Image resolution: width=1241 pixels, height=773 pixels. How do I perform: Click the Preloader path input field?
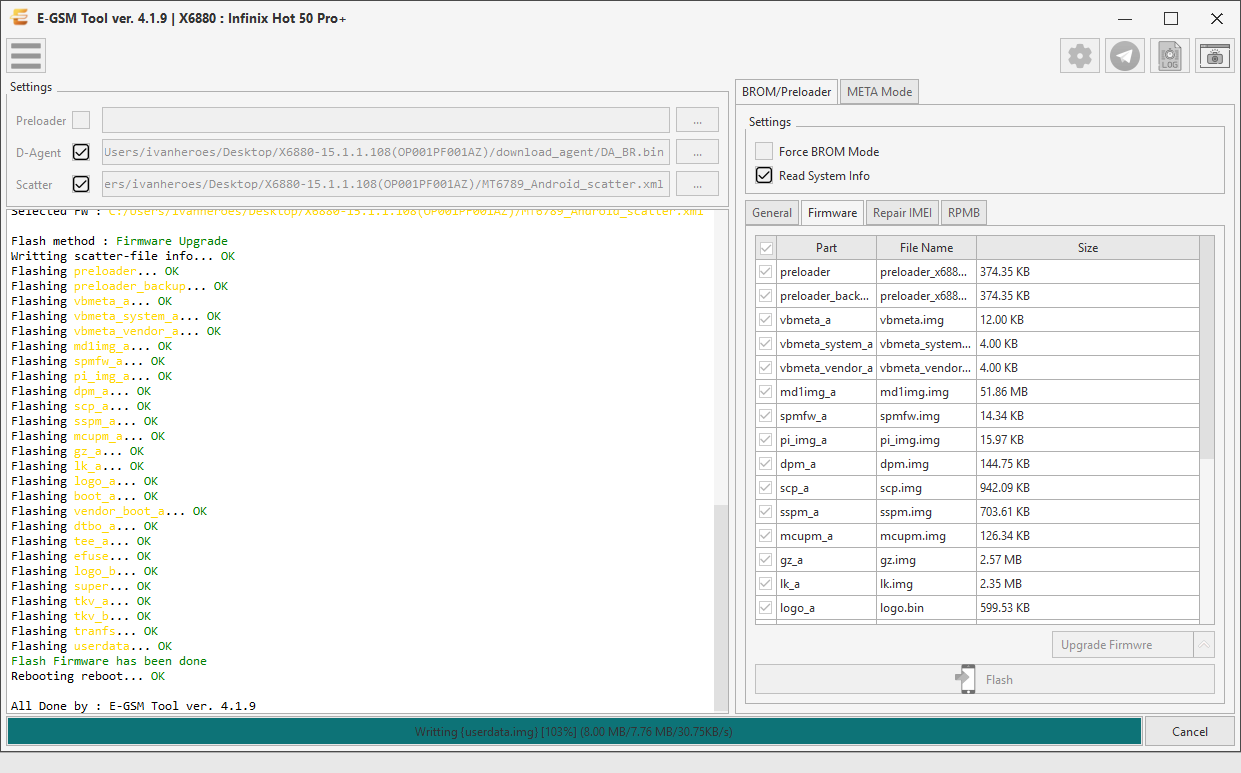pos(386,120)
